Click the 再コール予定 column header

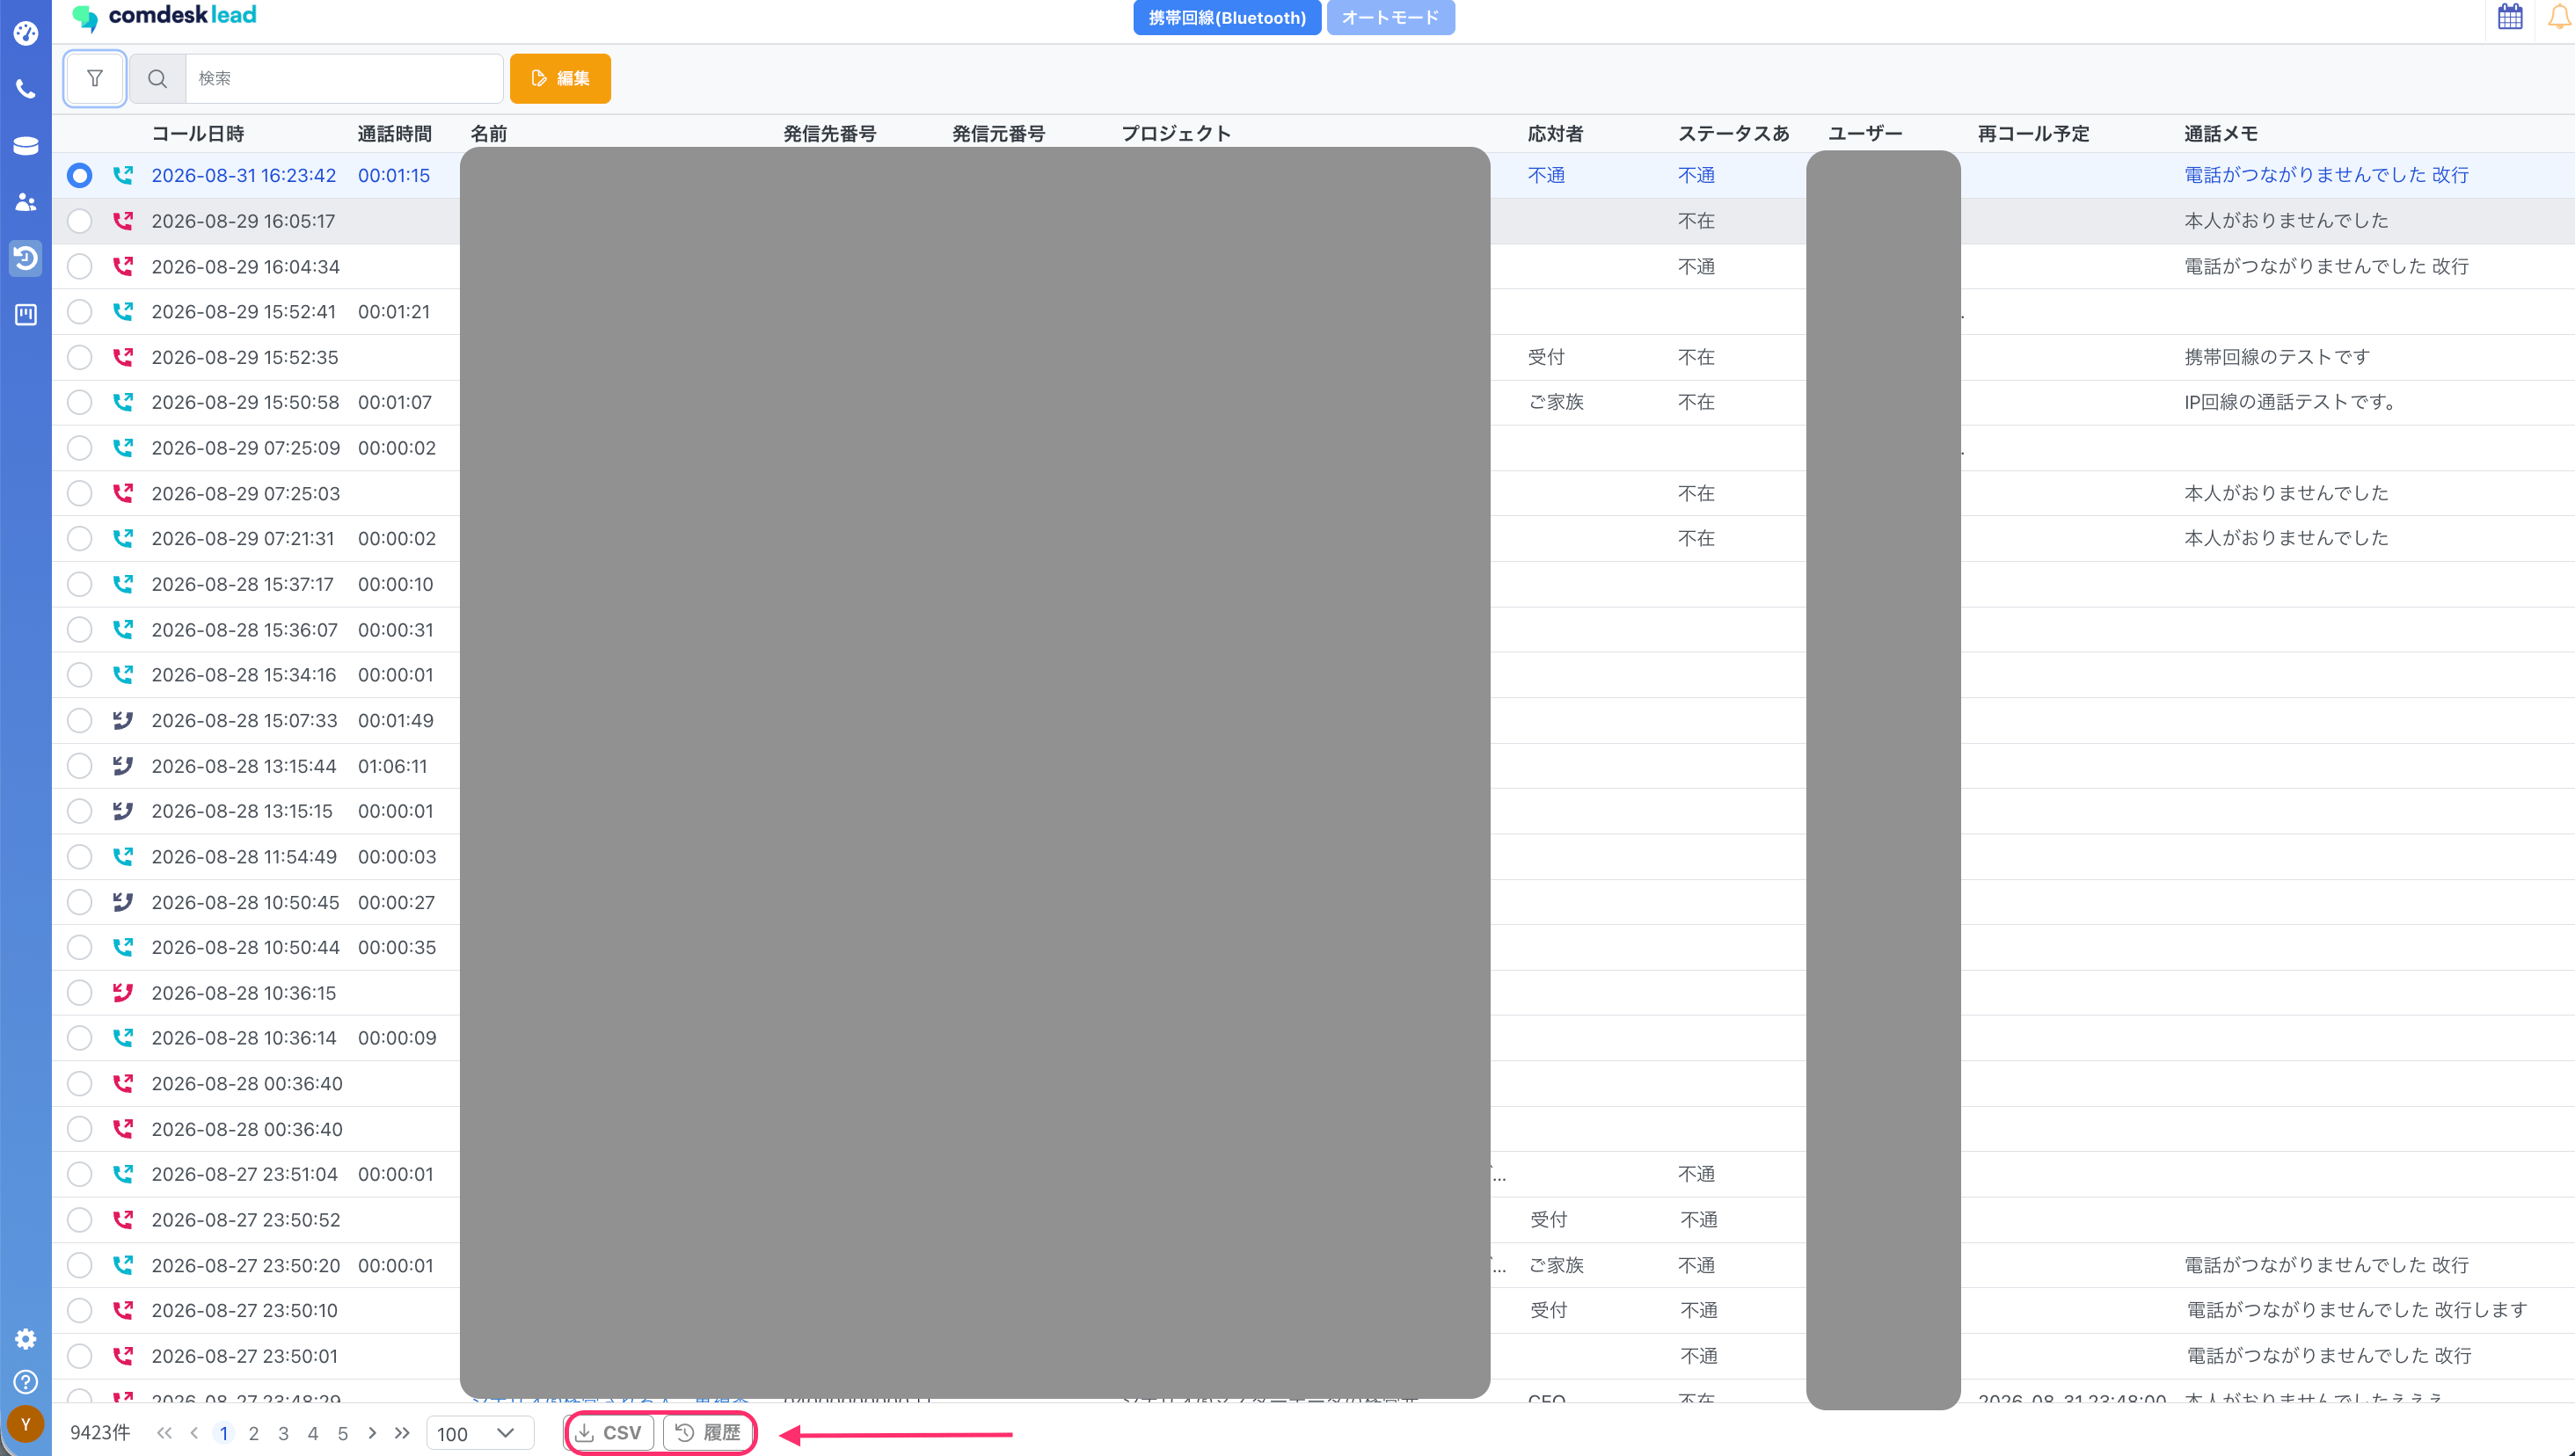click(2034, 134)
